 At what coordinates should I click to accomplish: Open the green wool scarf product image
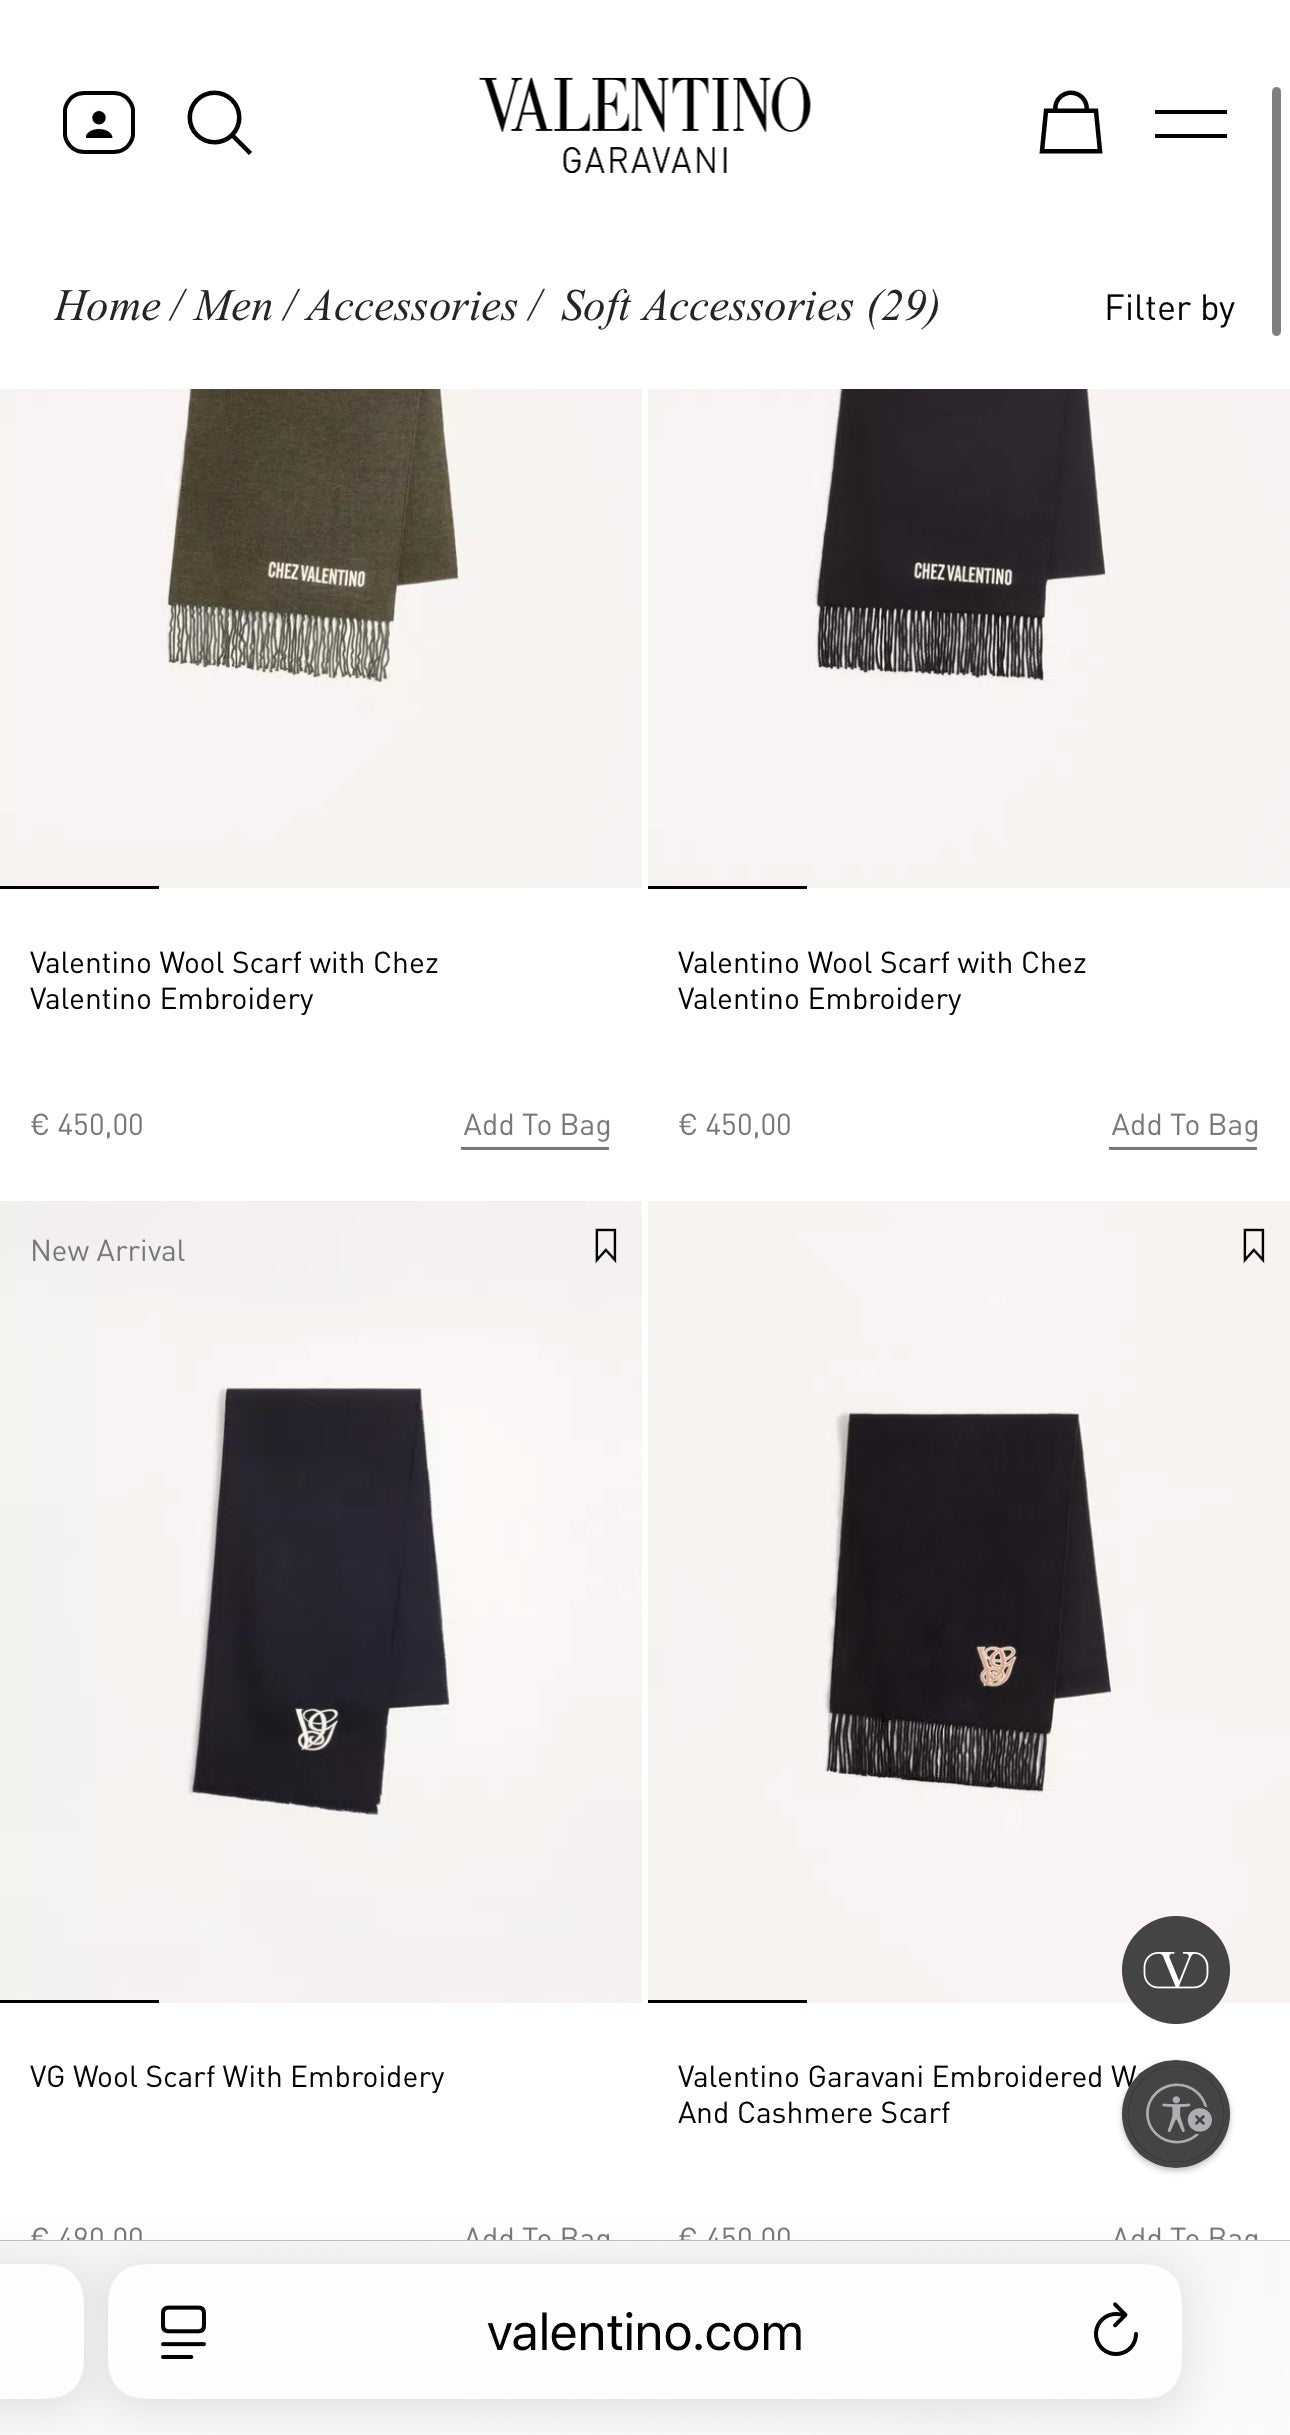[320, 638]
